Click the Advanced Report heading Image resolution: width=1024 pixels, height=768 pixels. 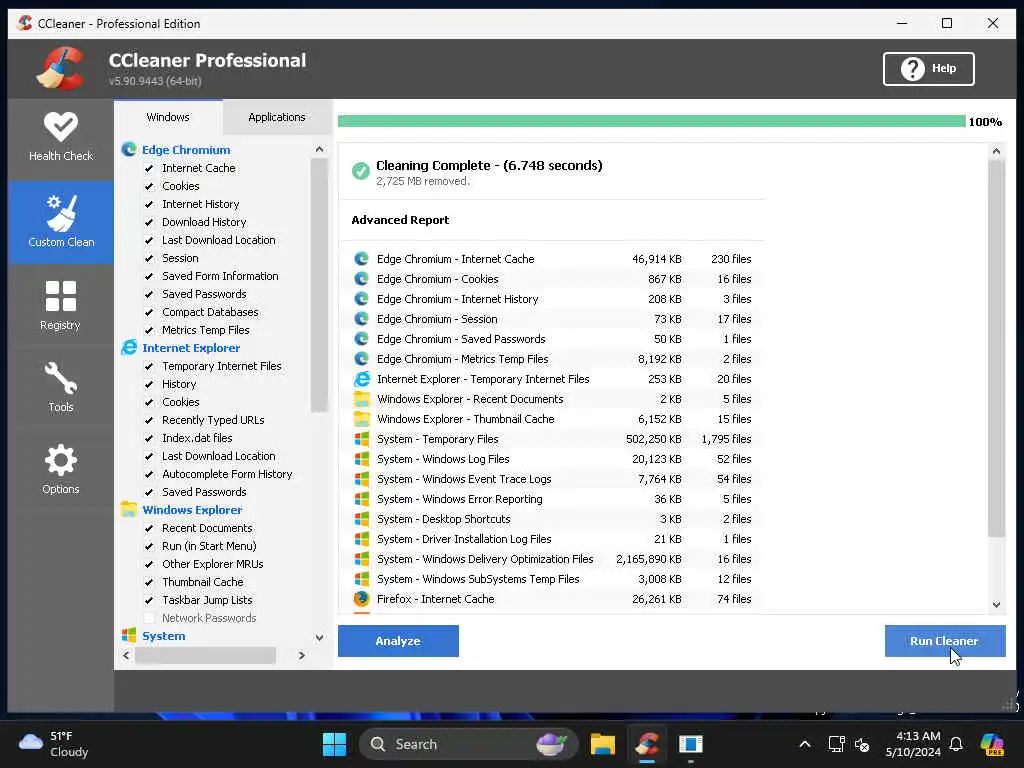click(400, 220)
